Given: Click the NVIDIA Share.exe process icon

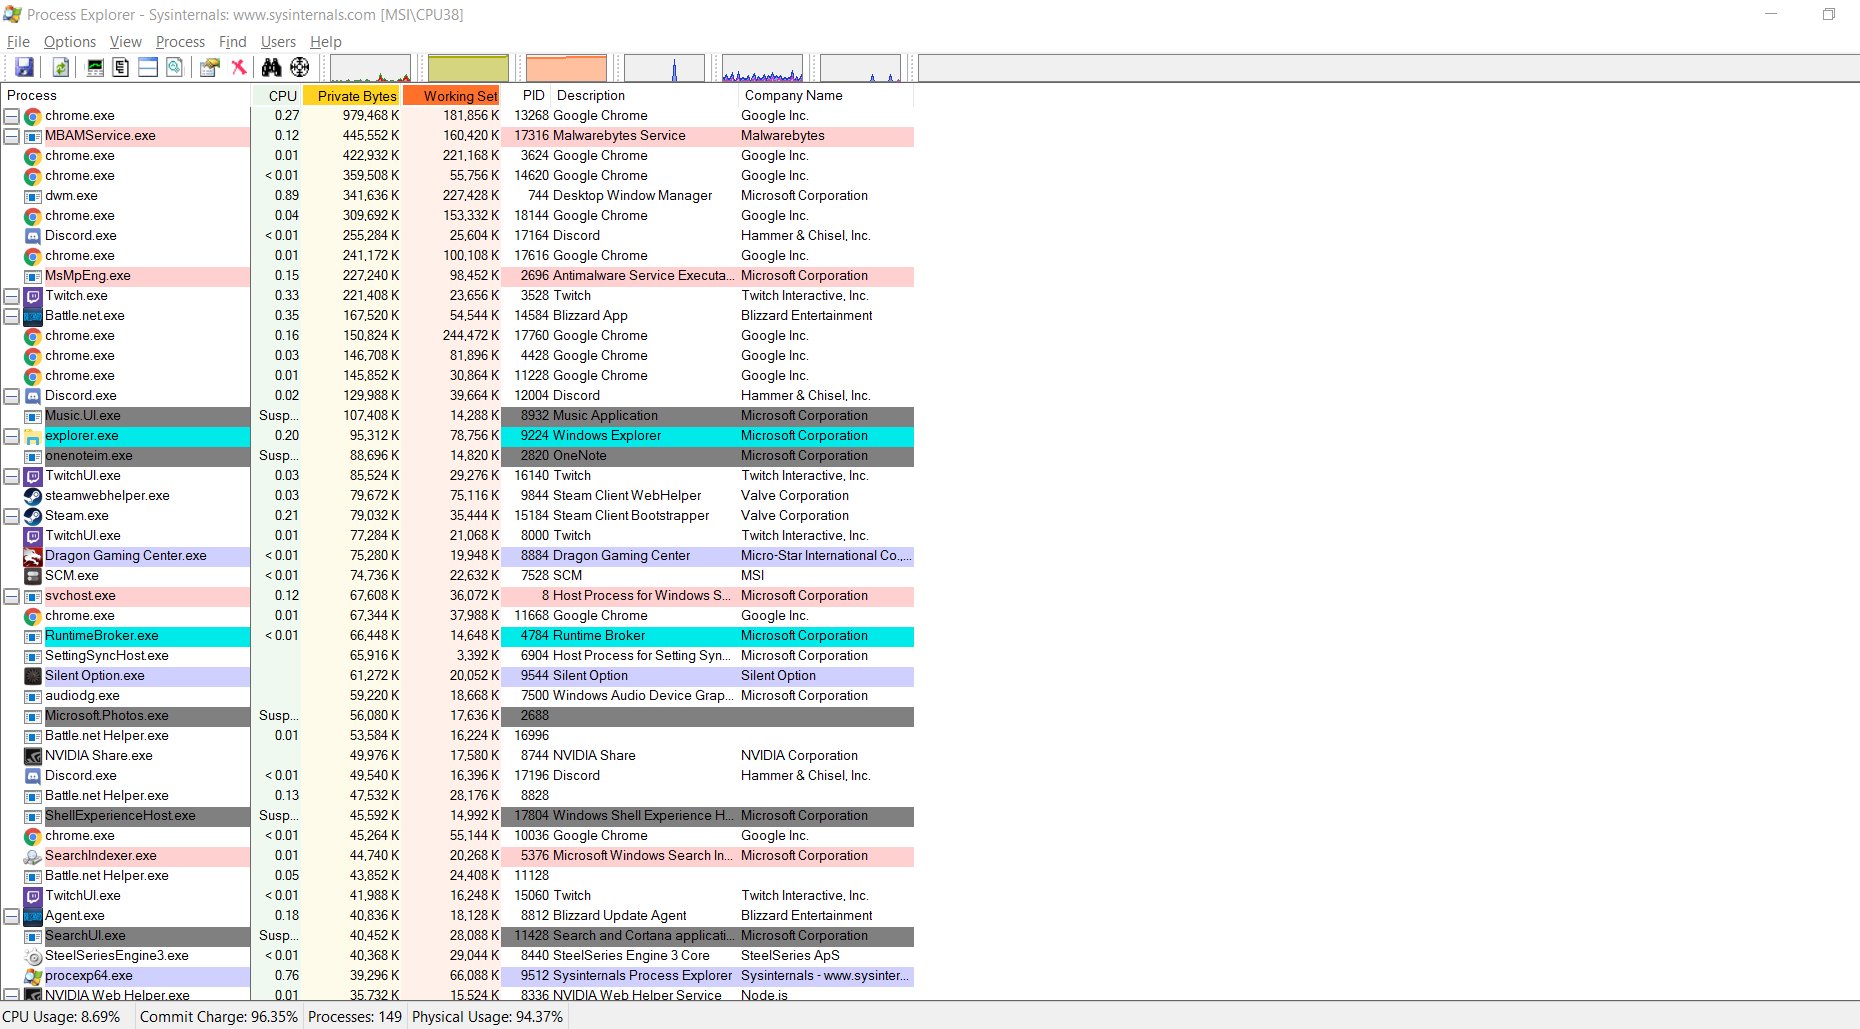Looking at the screenshot, I should (33, 756).
